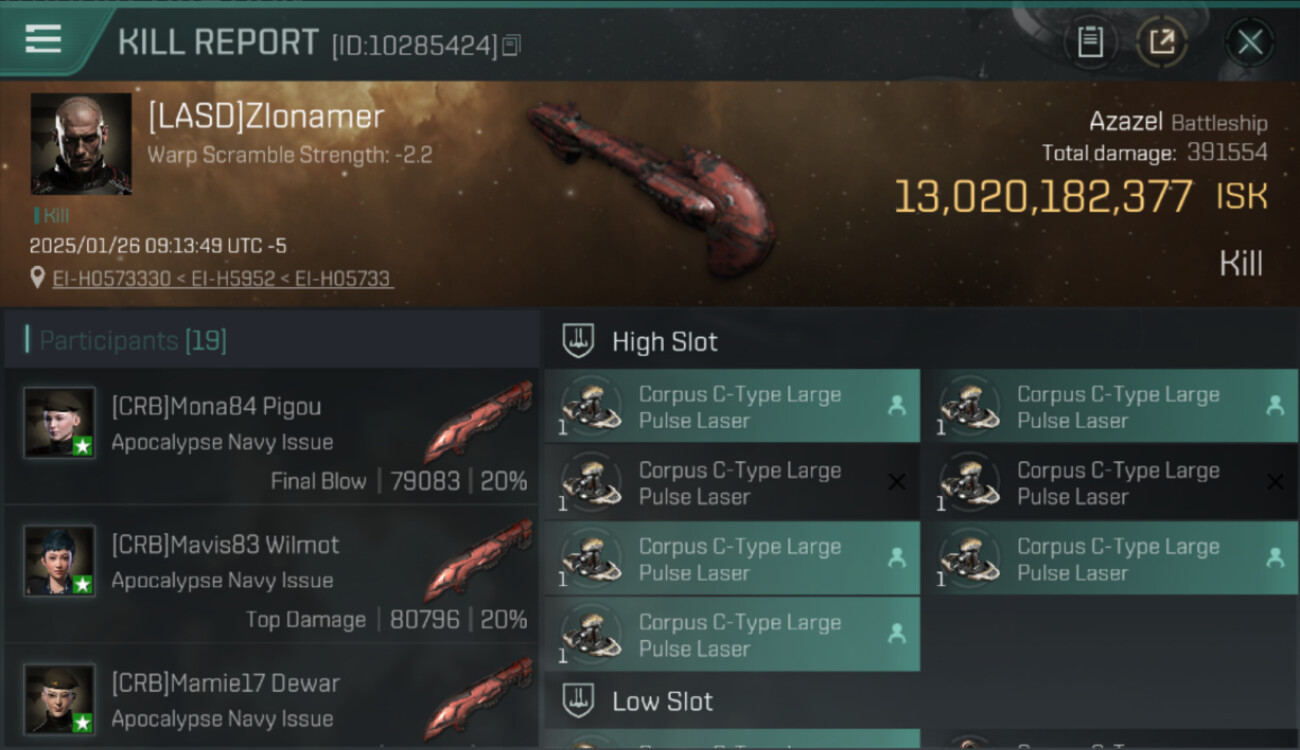Open the hamburger menu icon
Image resolution: width=1300 pixels, height=750 pixels.
pos(43,39)
